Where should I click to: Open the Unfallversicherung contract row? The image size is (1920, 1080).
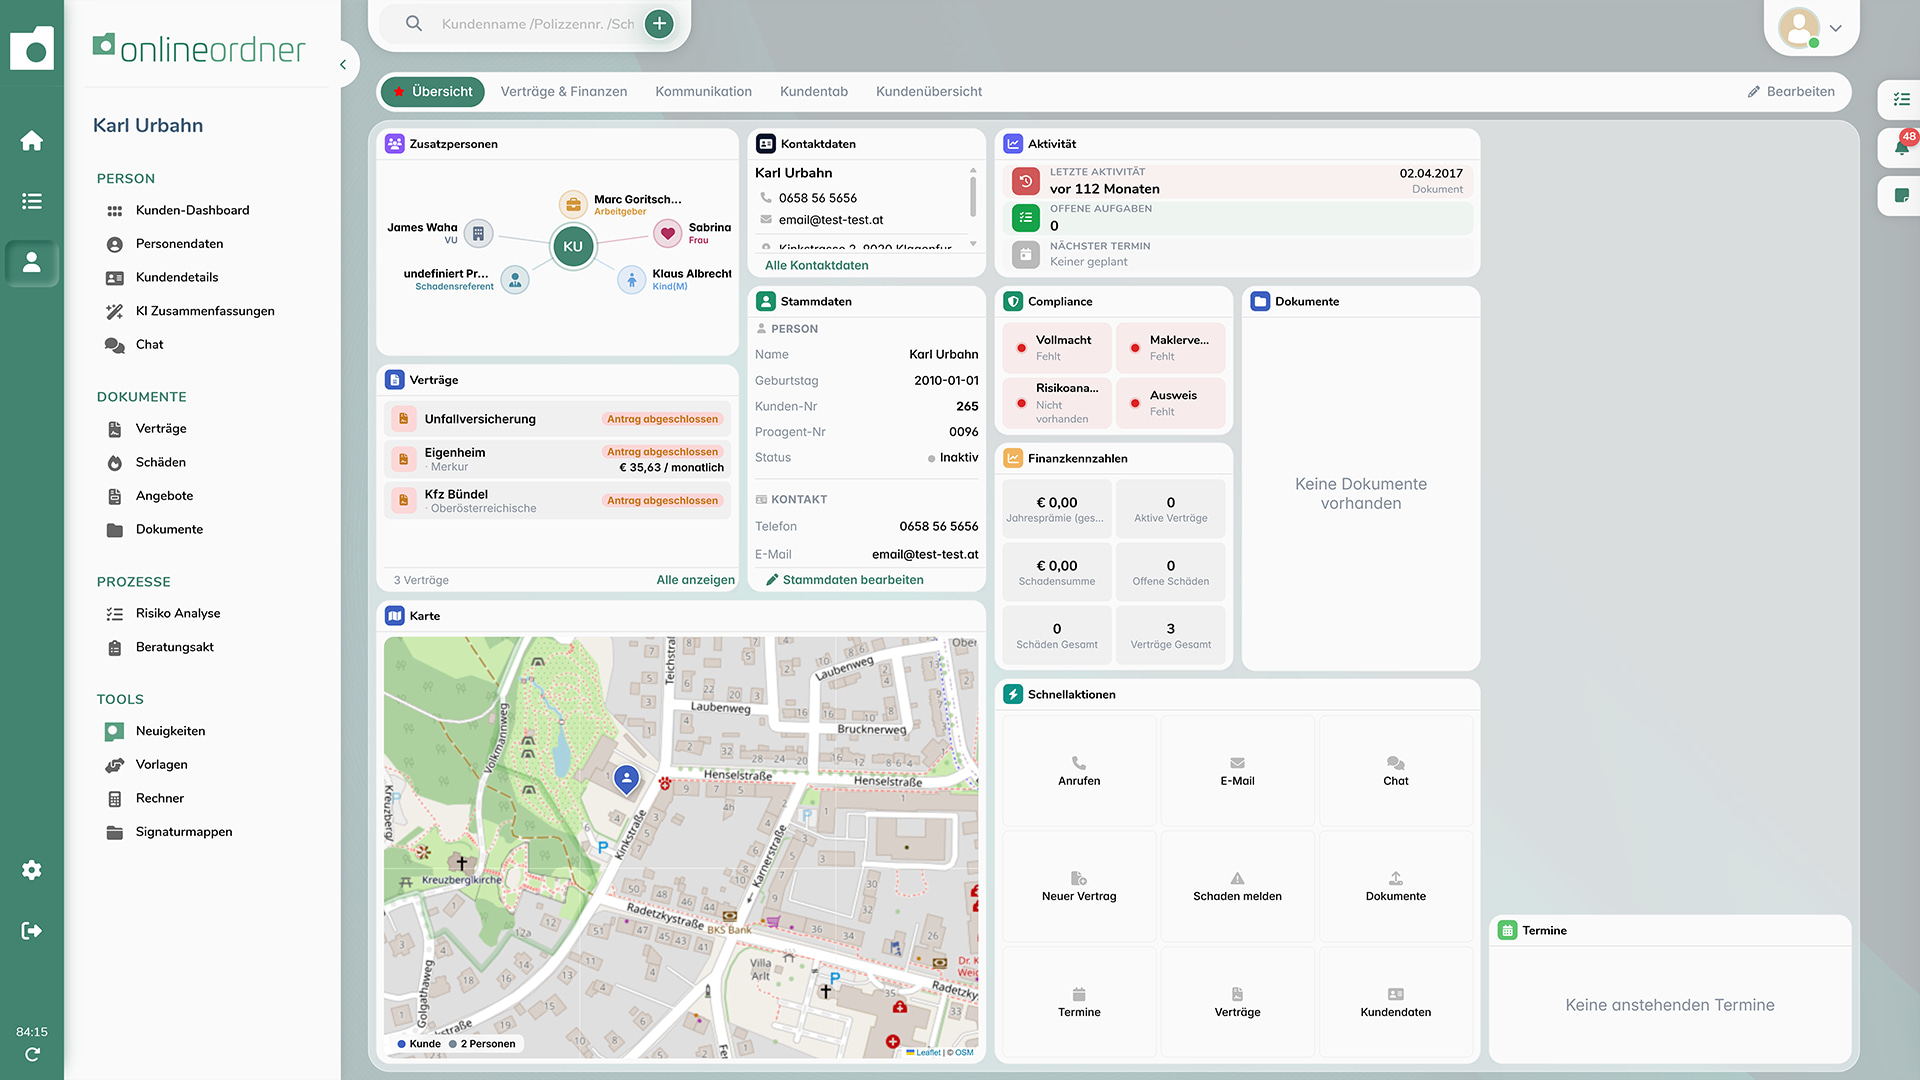point(557,419)
